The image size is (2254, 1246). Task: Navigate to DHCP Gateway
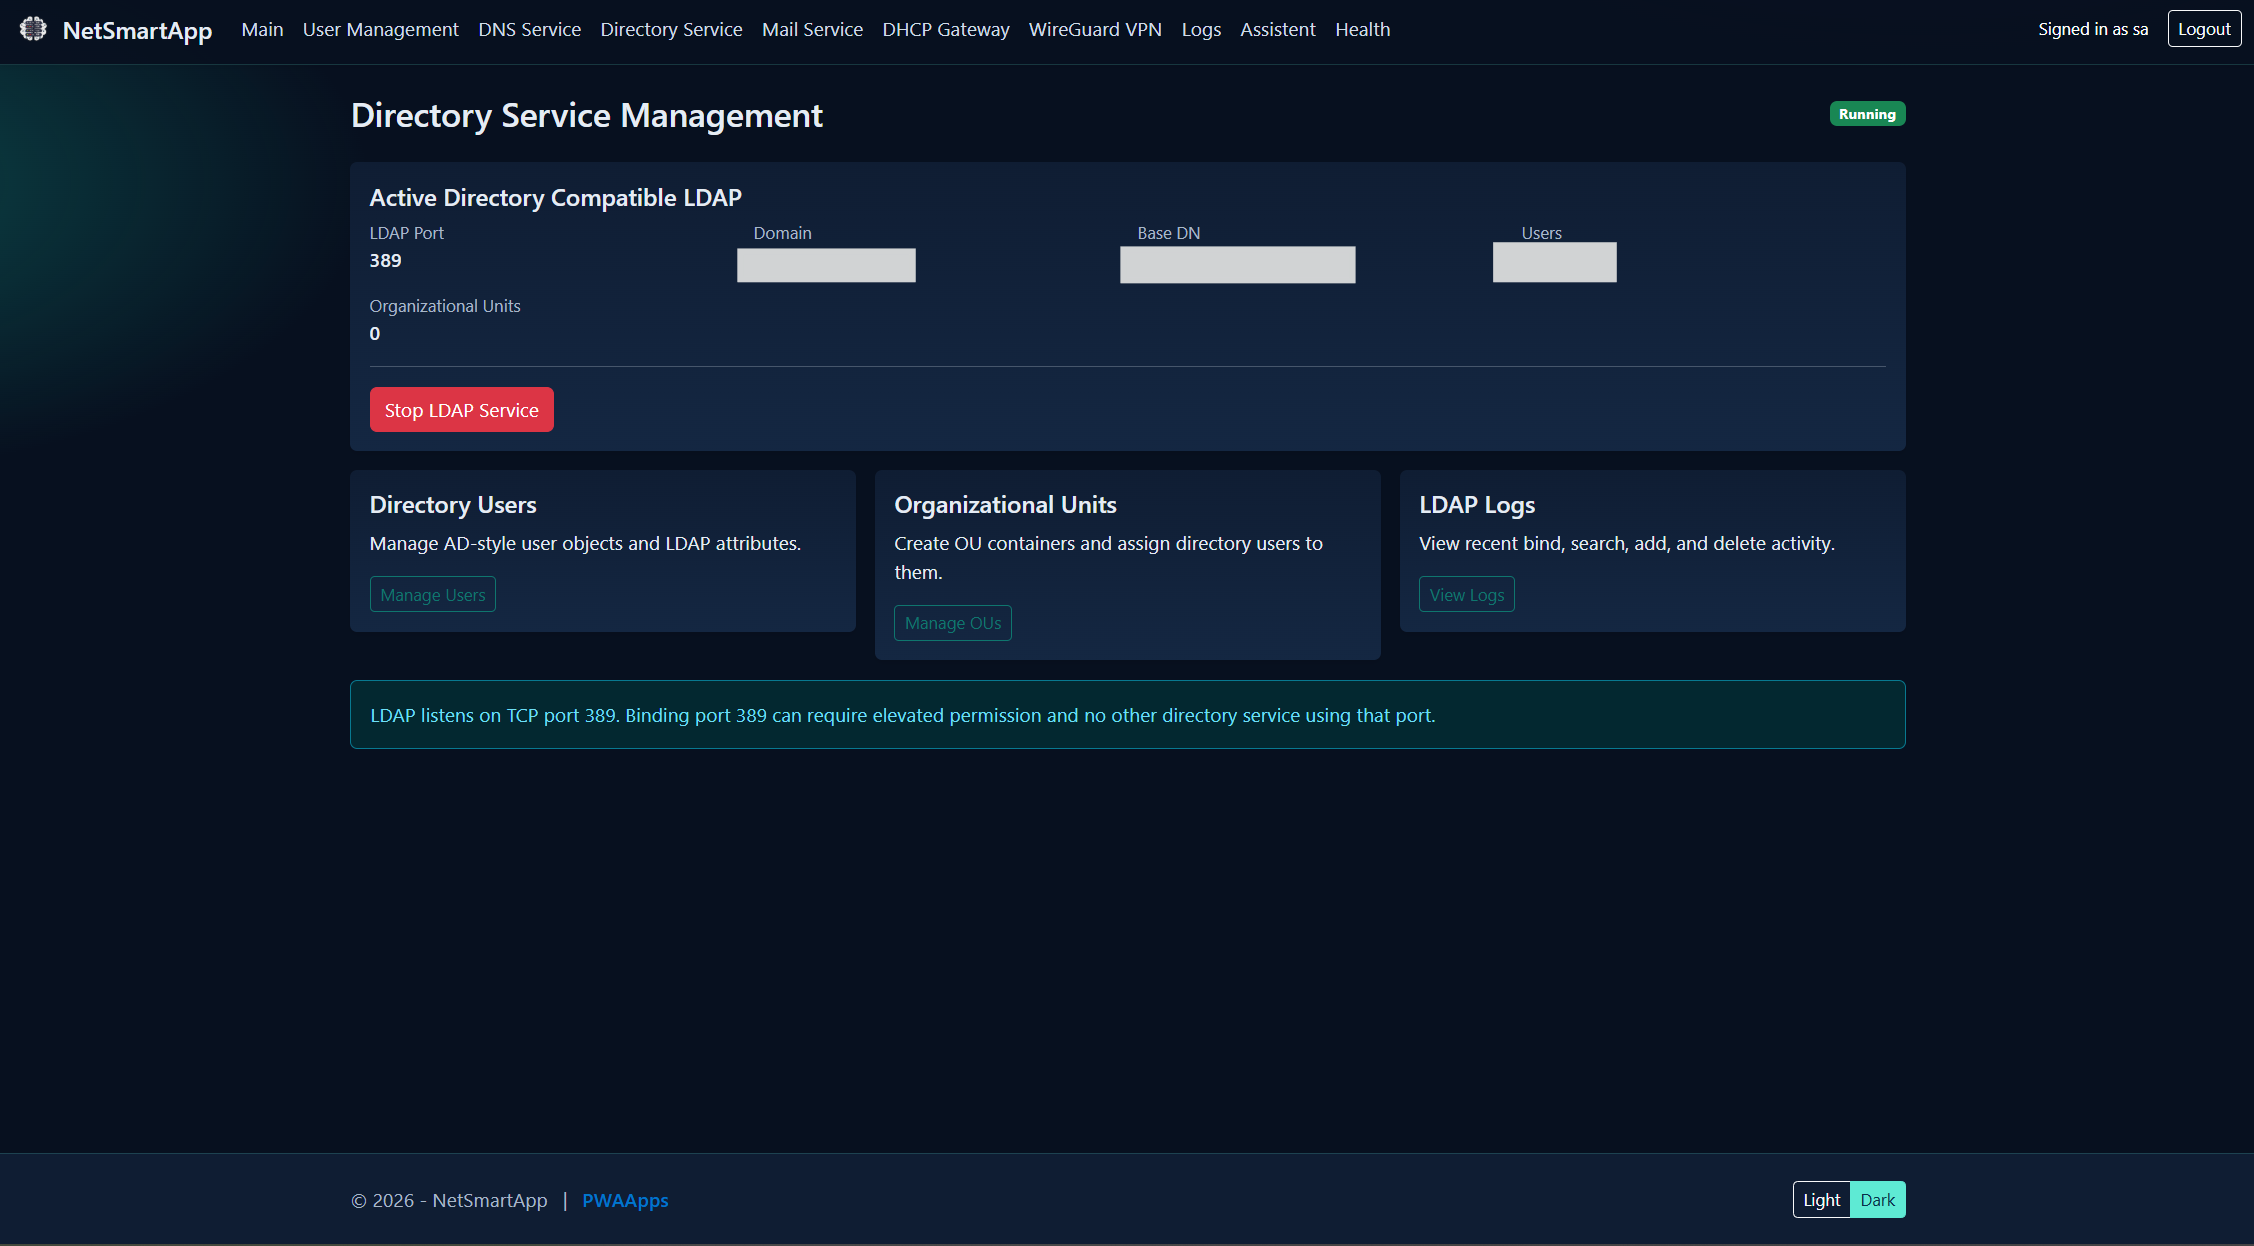pos(946,30)
